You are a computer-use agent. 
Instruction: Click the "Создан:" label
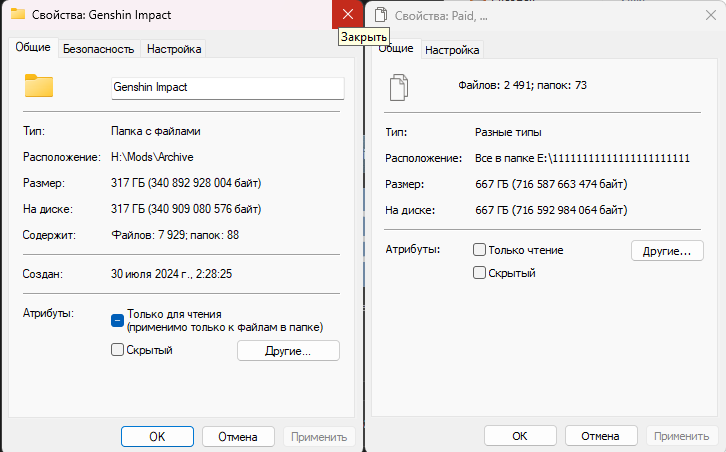(x=43, y=274)
